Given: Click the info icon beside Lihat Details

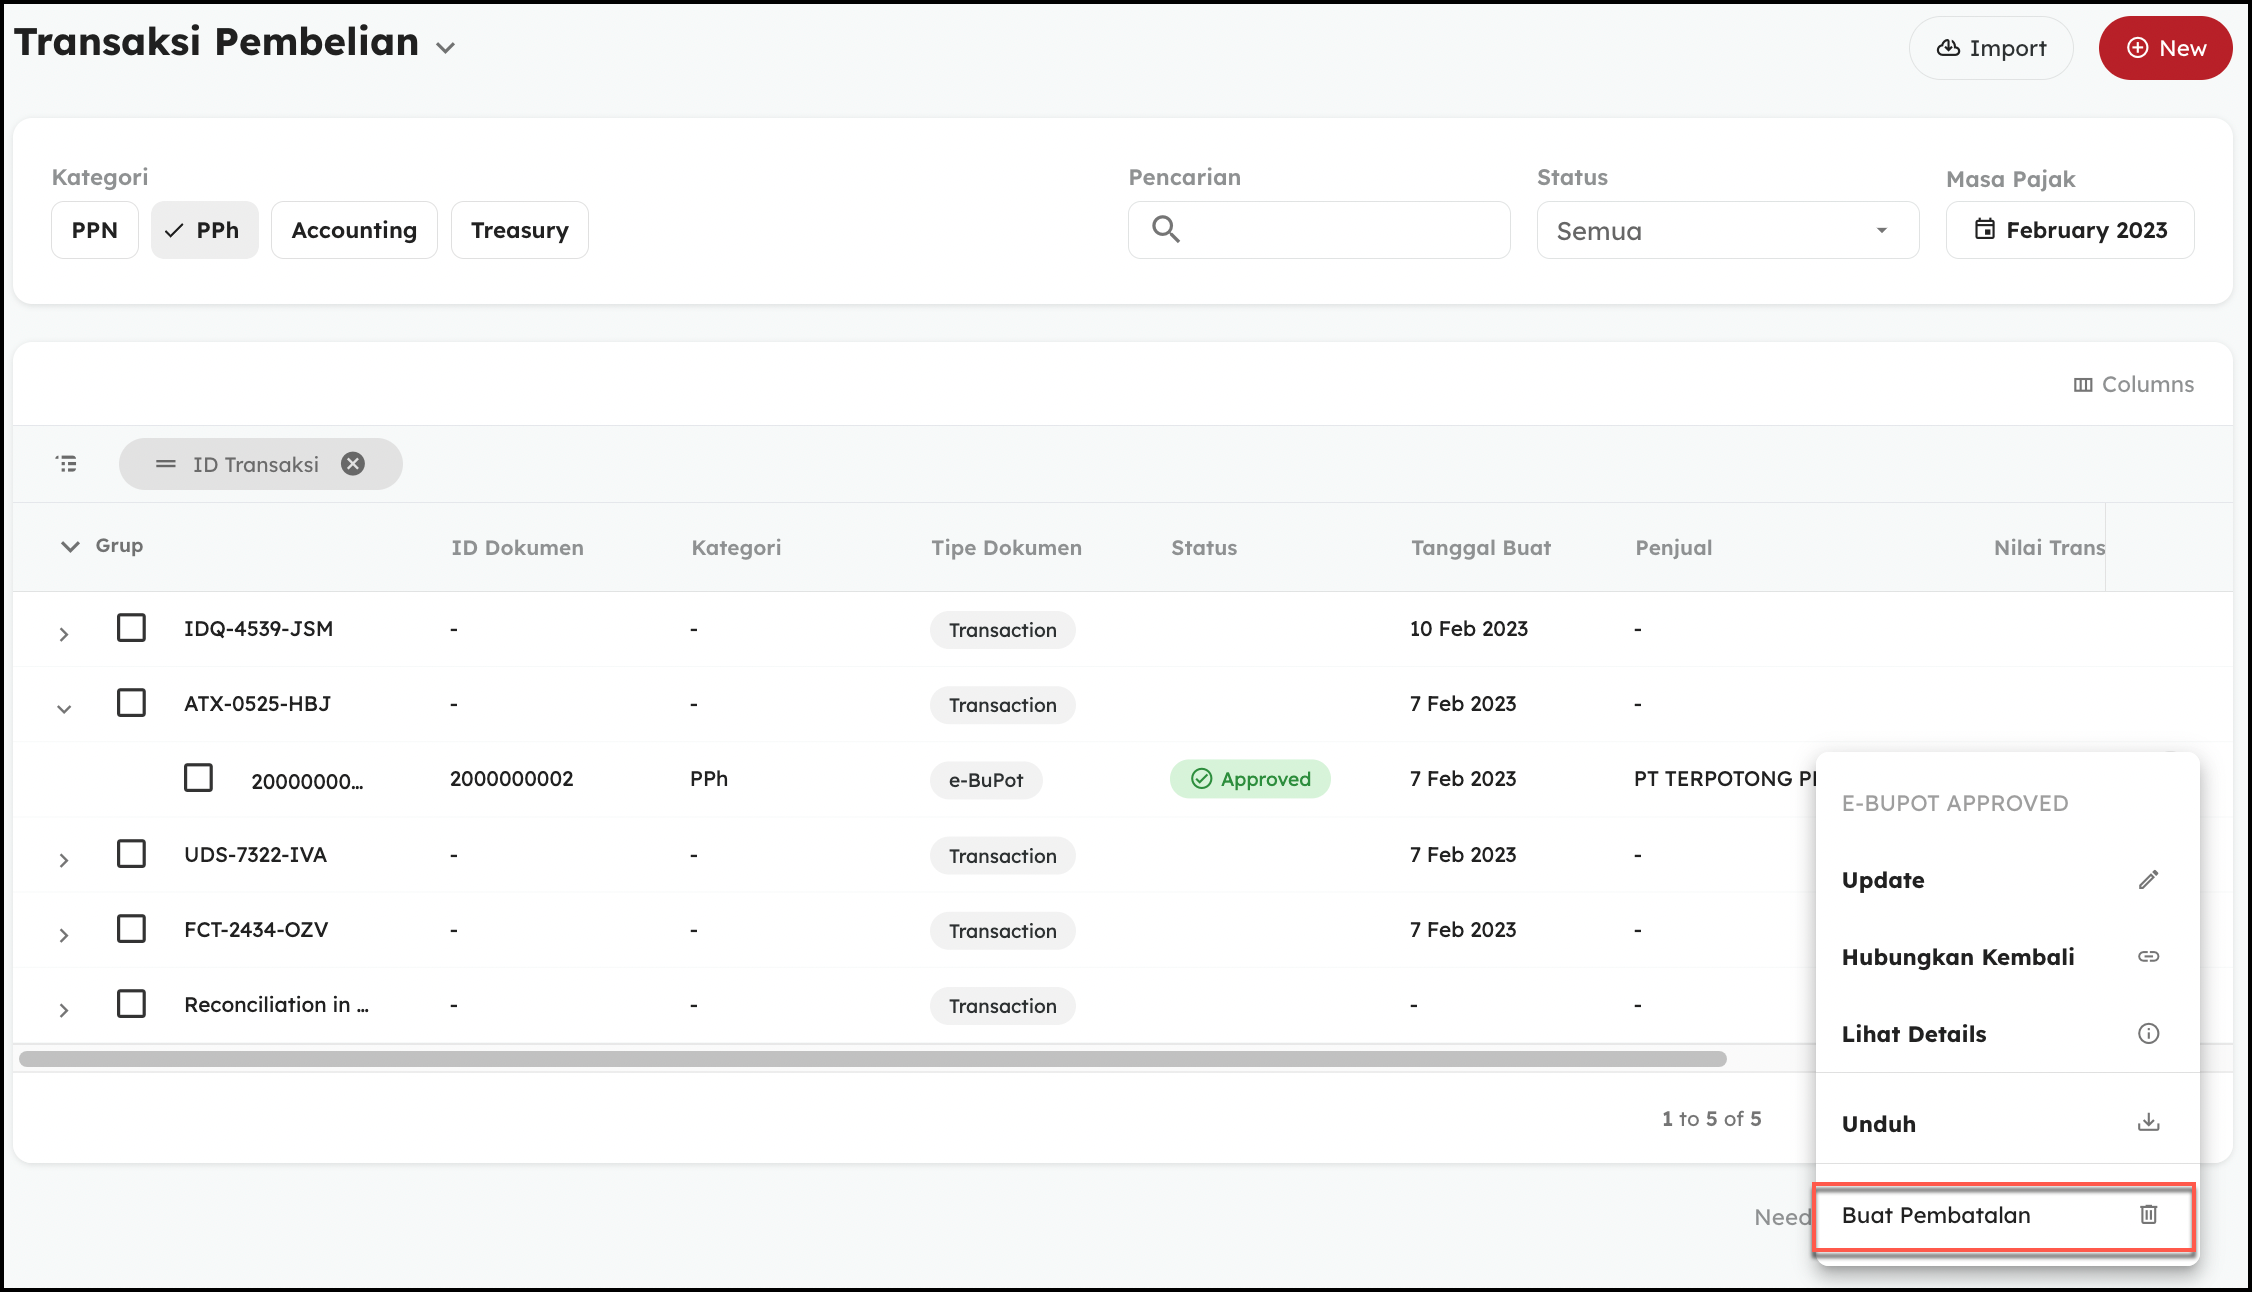Looking at the screenshot, I should 2148,1034.
